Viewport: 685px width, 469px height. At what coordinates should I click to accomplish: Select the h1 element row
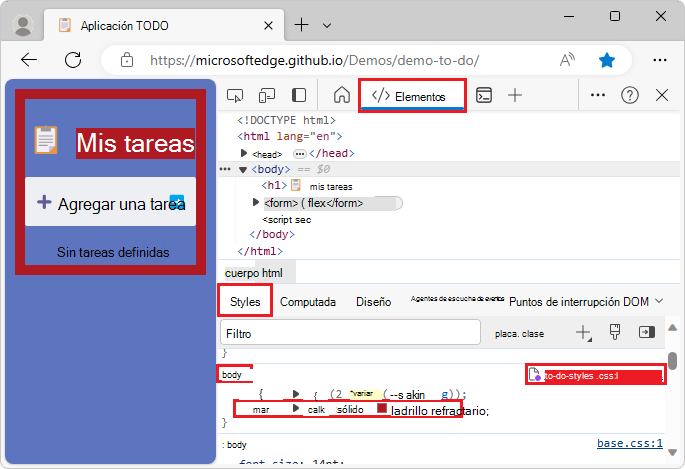tap(307, 186)
